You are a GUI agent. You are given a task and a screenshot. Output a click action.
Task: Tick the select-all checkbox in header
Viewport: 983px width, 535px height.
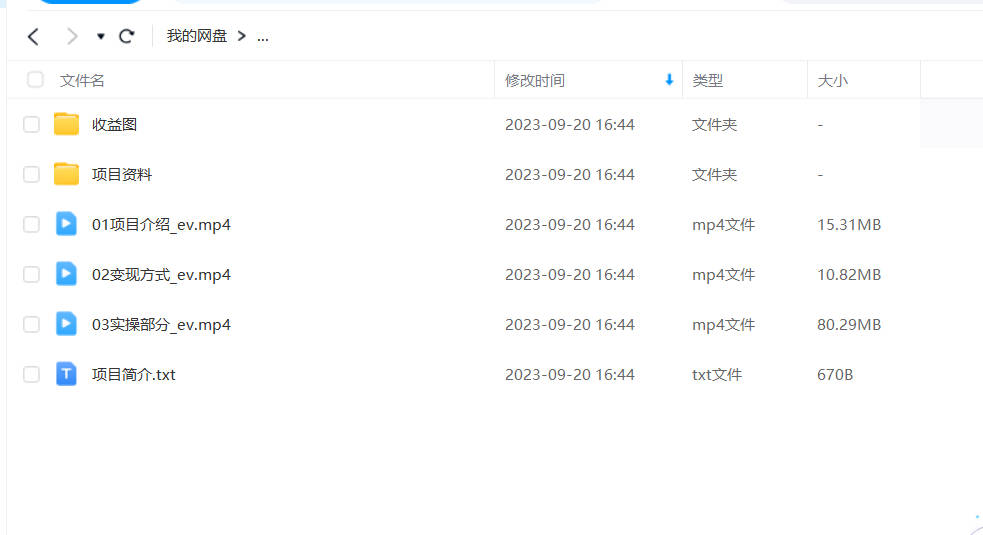click(x=35, y=80)
